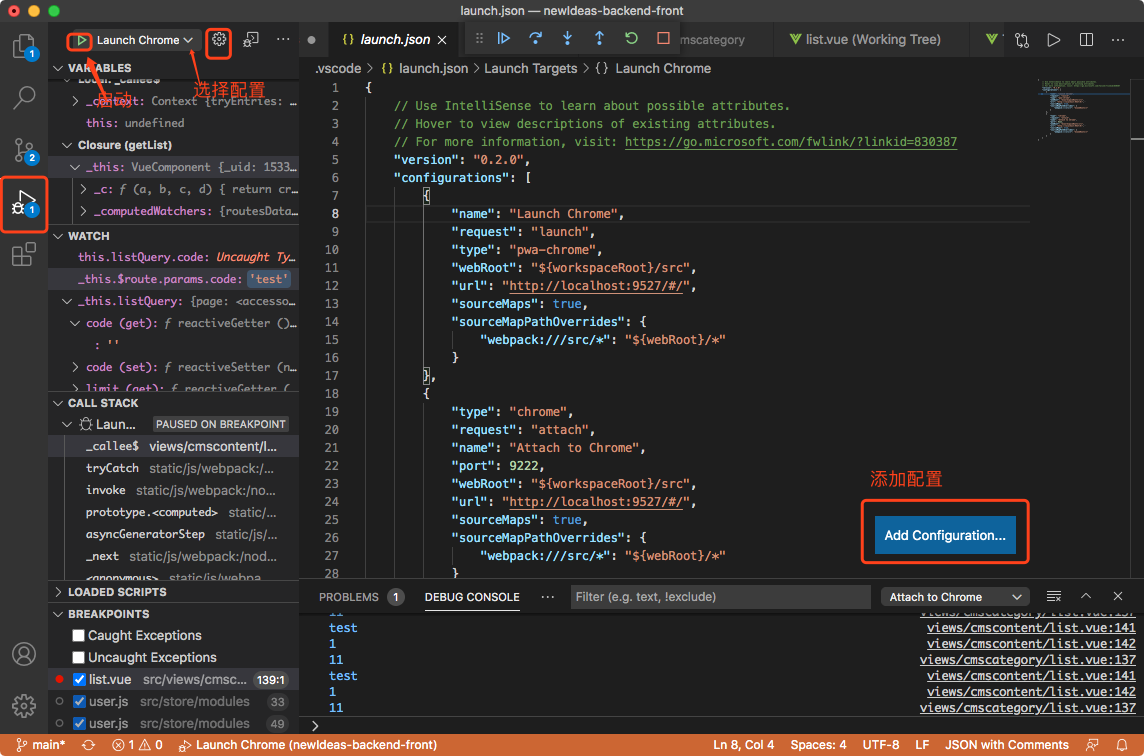Open the Attach to Chrome console dropdown

[954, 597]
